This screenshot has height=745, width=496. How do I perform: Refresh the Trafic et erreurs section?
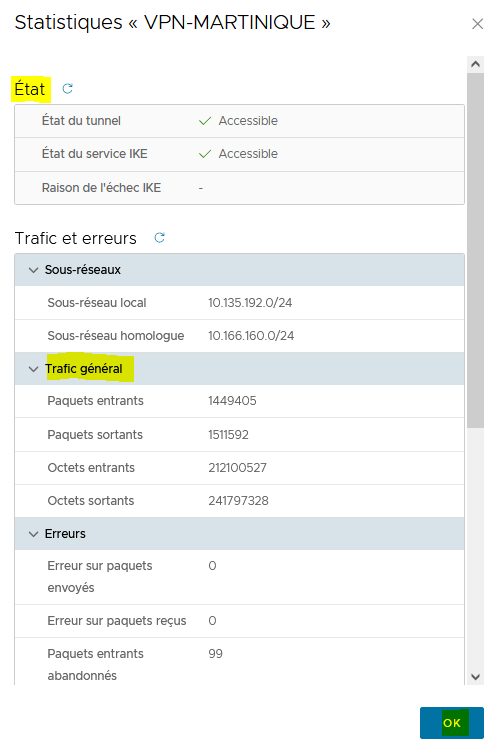pyautogui.click(x=160, y=238)
